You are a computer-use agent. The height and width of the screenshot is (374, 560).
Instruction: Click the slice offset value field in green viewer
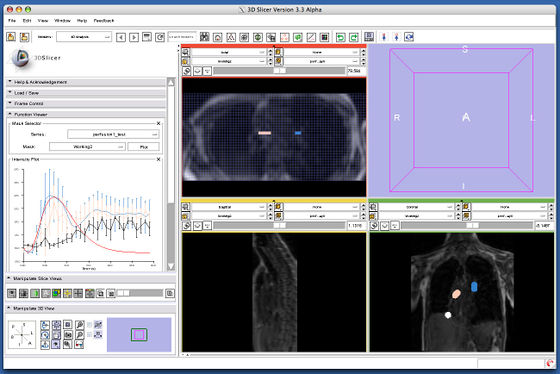(x=544, y=226)
